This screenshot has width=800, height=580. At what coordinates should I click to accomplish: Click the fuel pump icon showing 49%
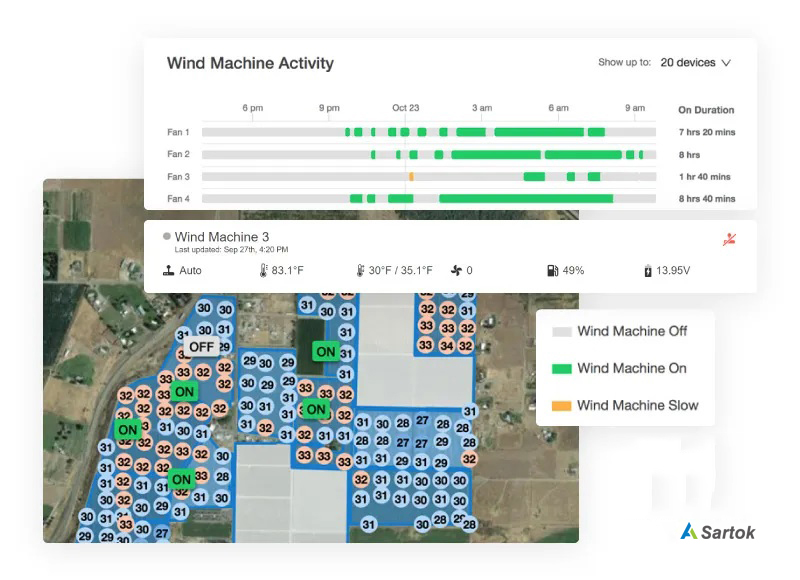[x=552, y=270]
